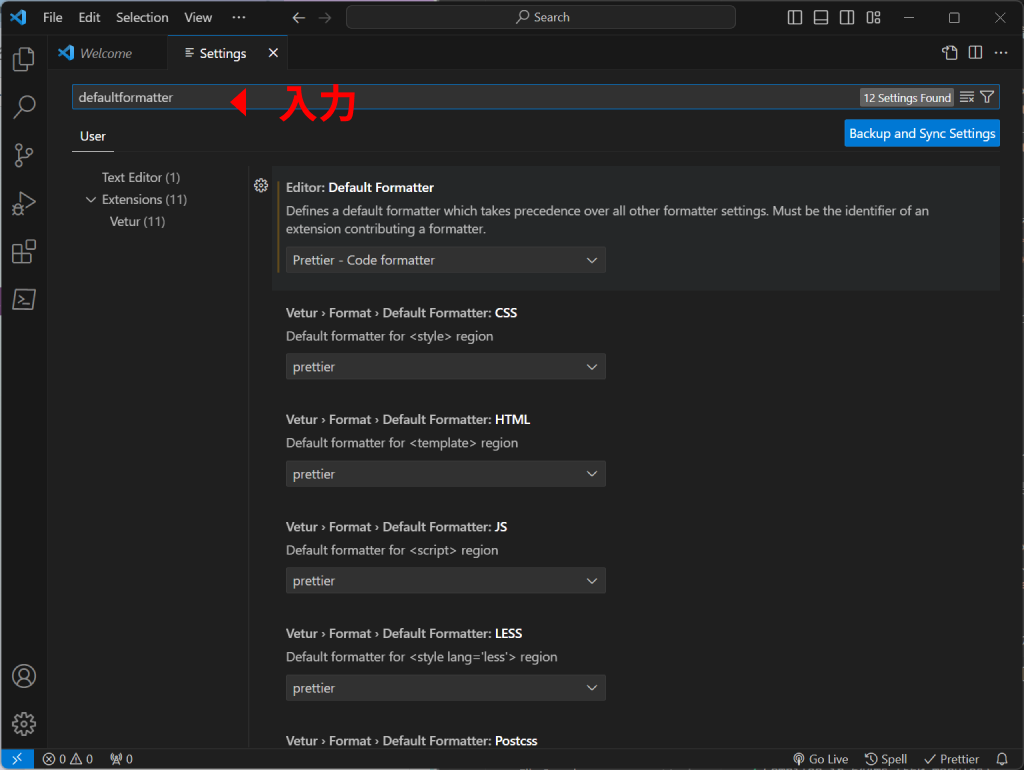Screen dimensions: 1024x770
Task: Open the settings filter funnel
Action: [987, 97]
